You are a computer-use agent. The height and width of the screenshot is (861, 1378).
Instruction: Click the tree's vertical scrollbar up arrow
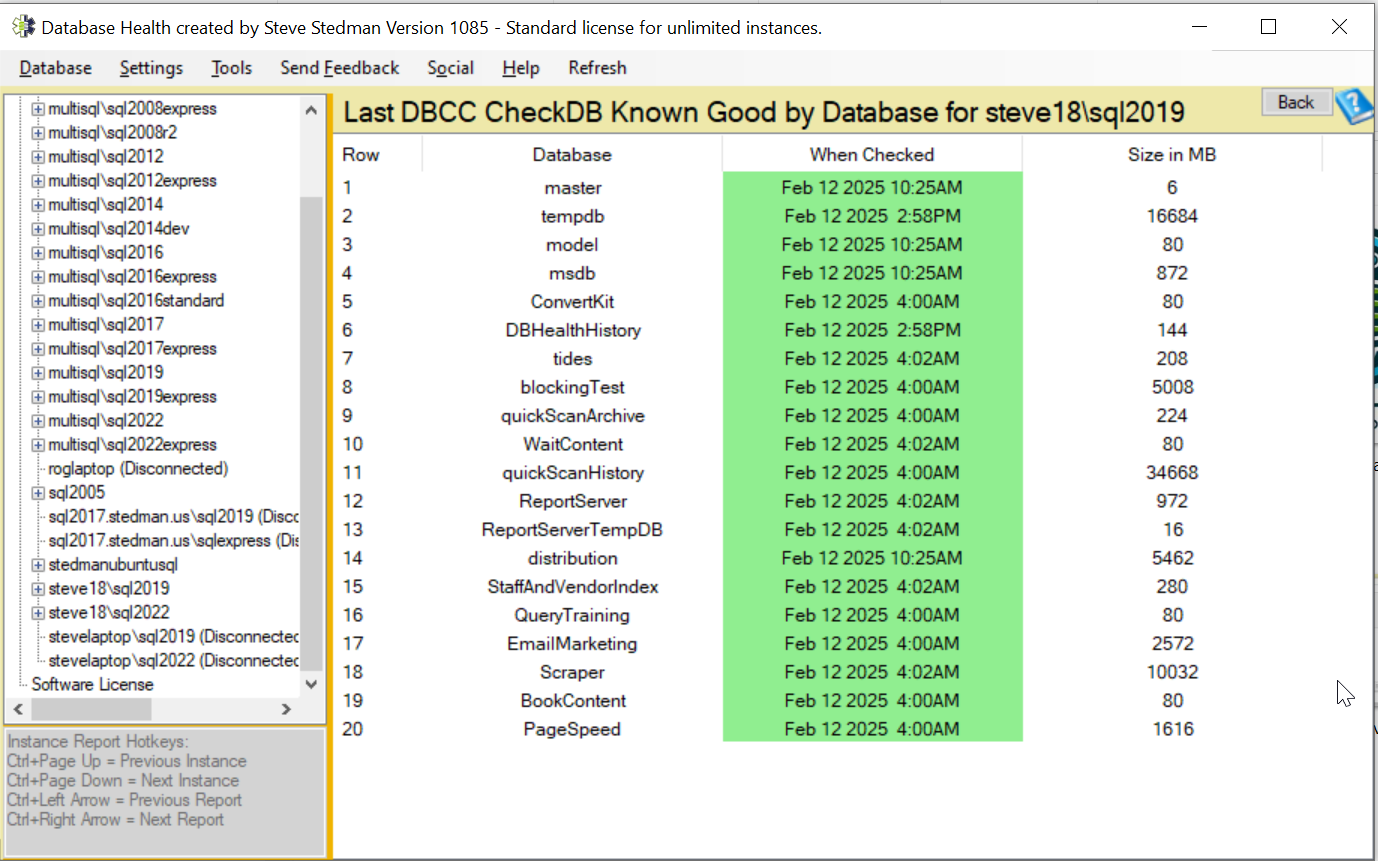[x=311, y=110]
